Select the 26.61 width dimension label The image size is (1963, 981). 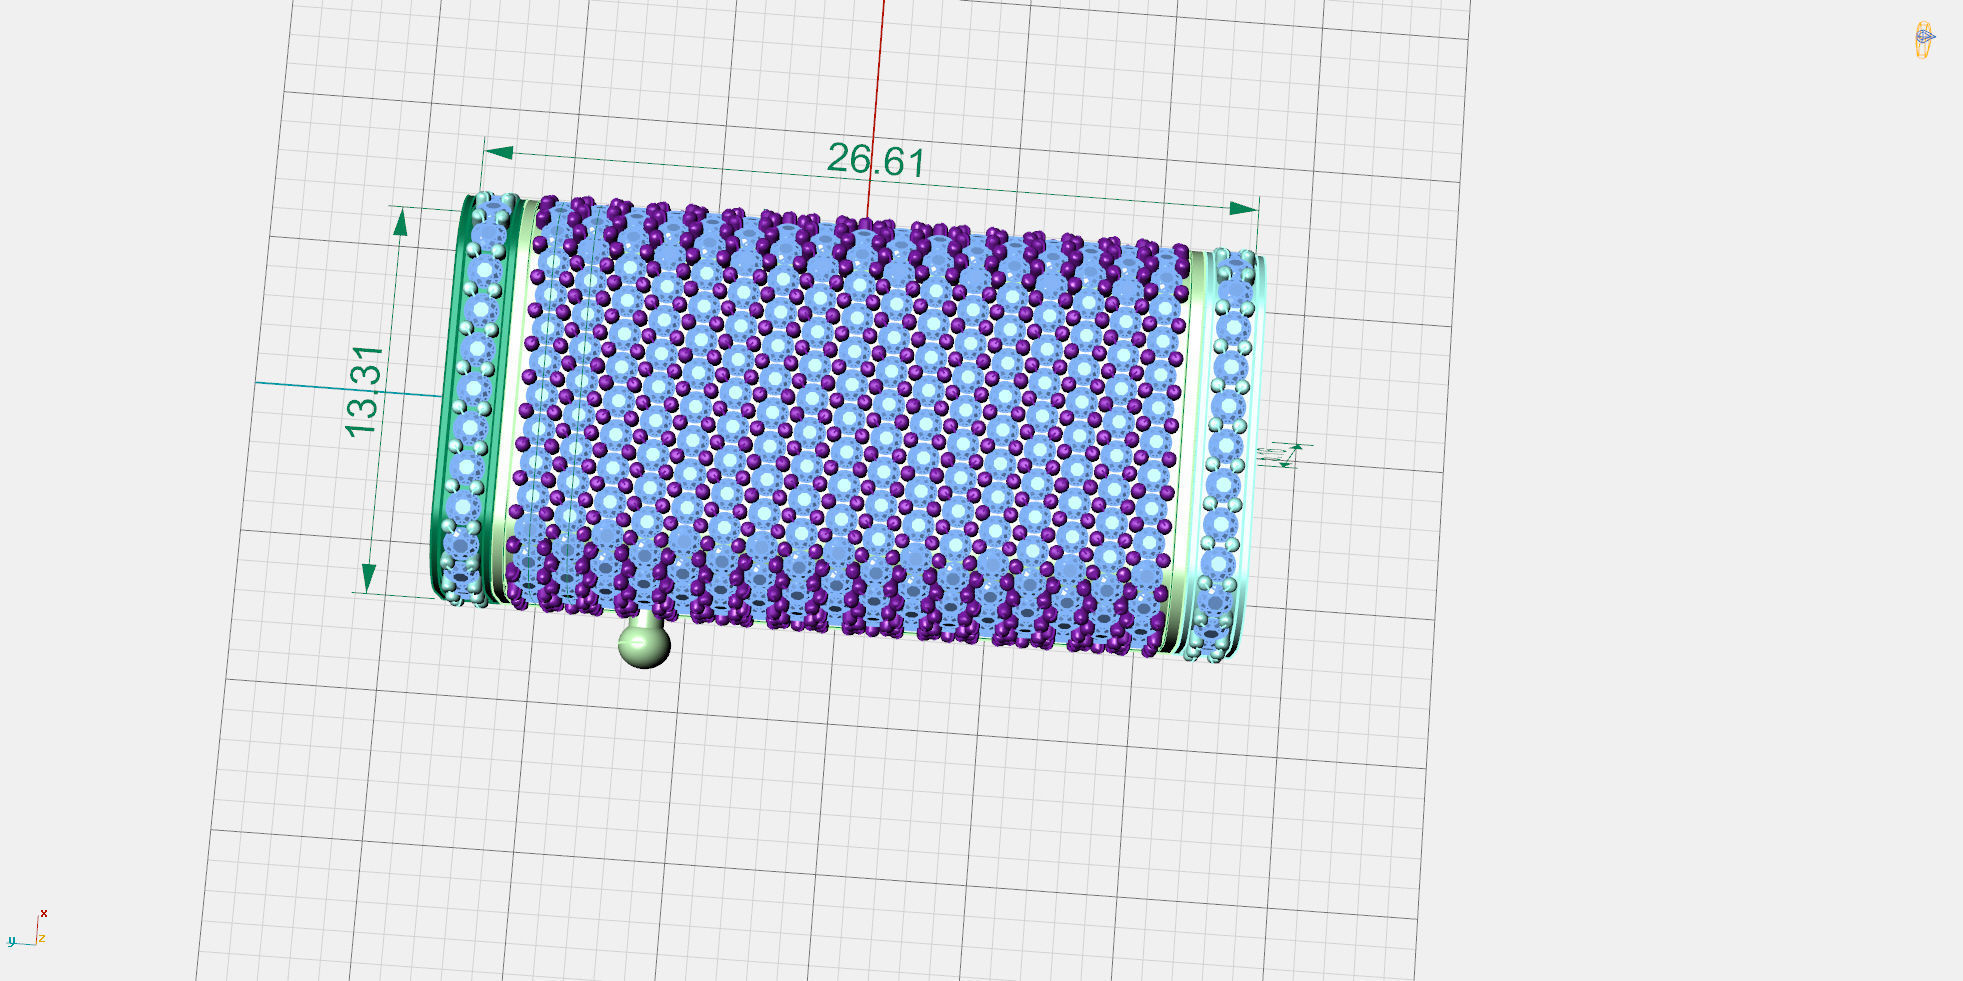point(876,160)
